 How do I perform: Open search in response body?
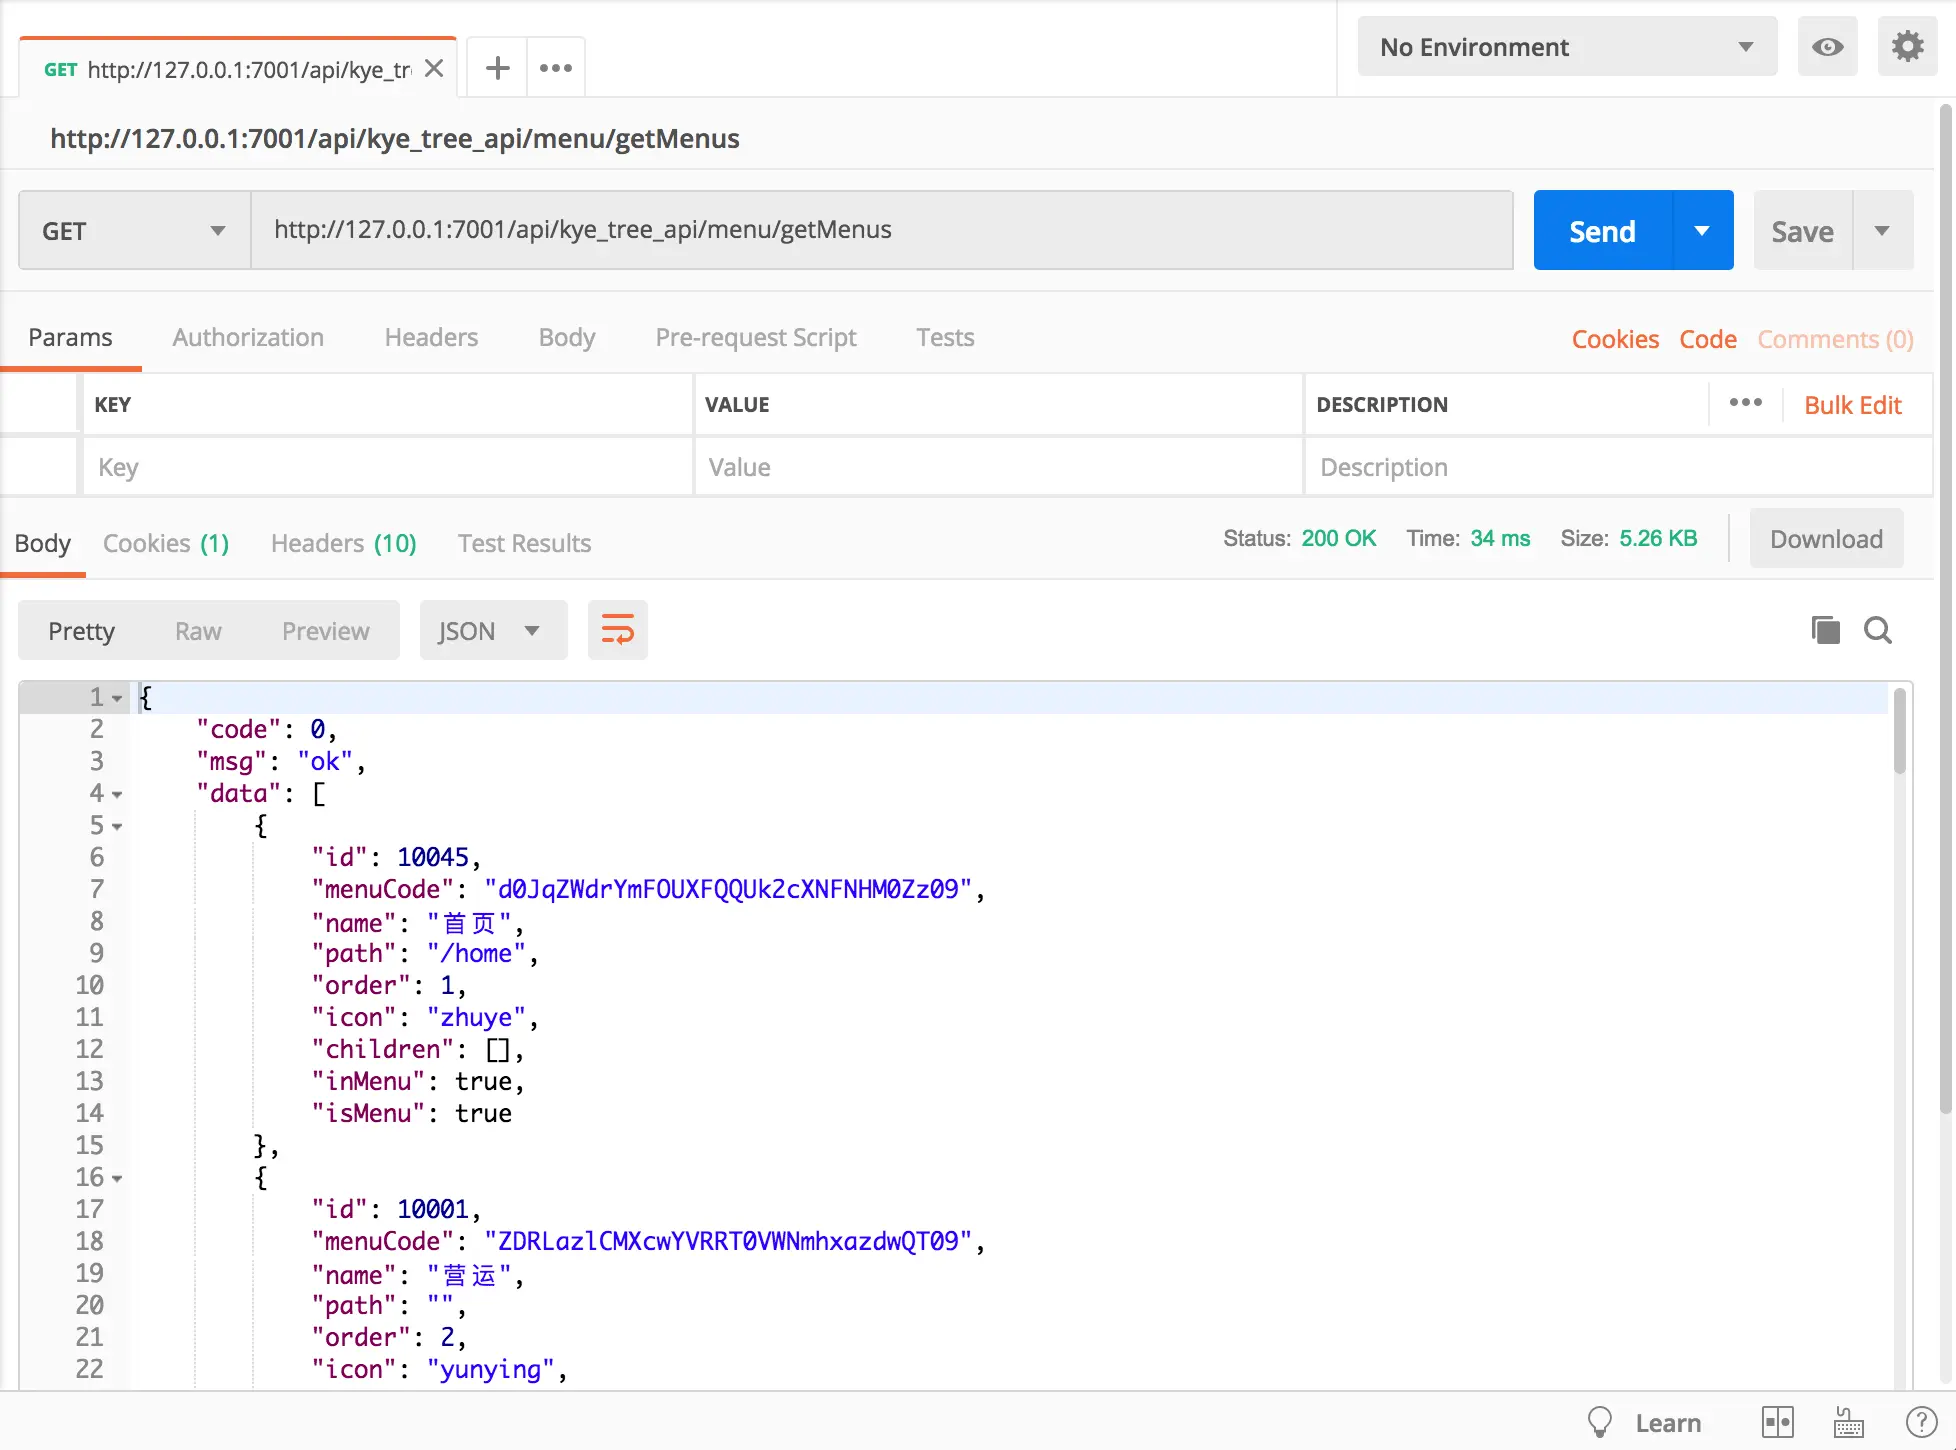pyautogui.click(x=1877, y=630)
